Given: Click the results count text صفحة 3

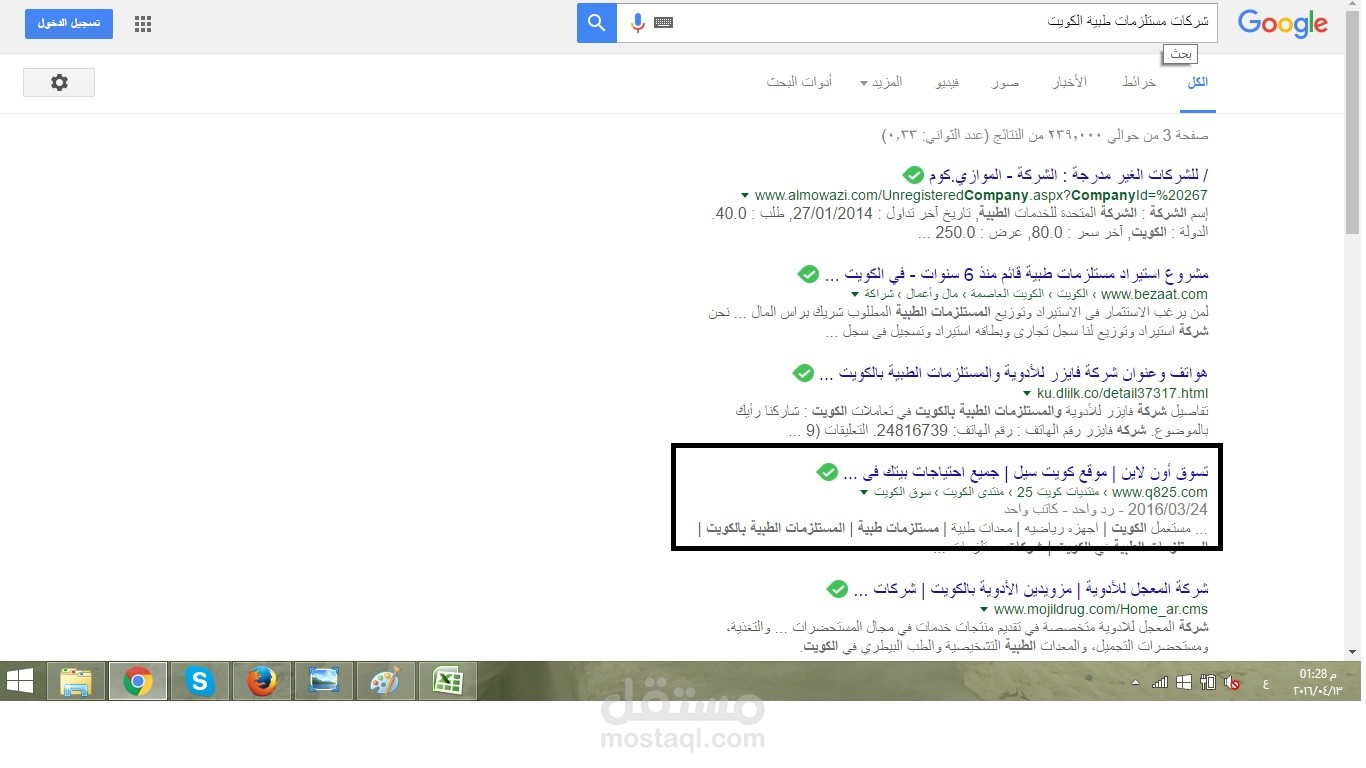Looking at the screenshot, I should coord(1045,135).
